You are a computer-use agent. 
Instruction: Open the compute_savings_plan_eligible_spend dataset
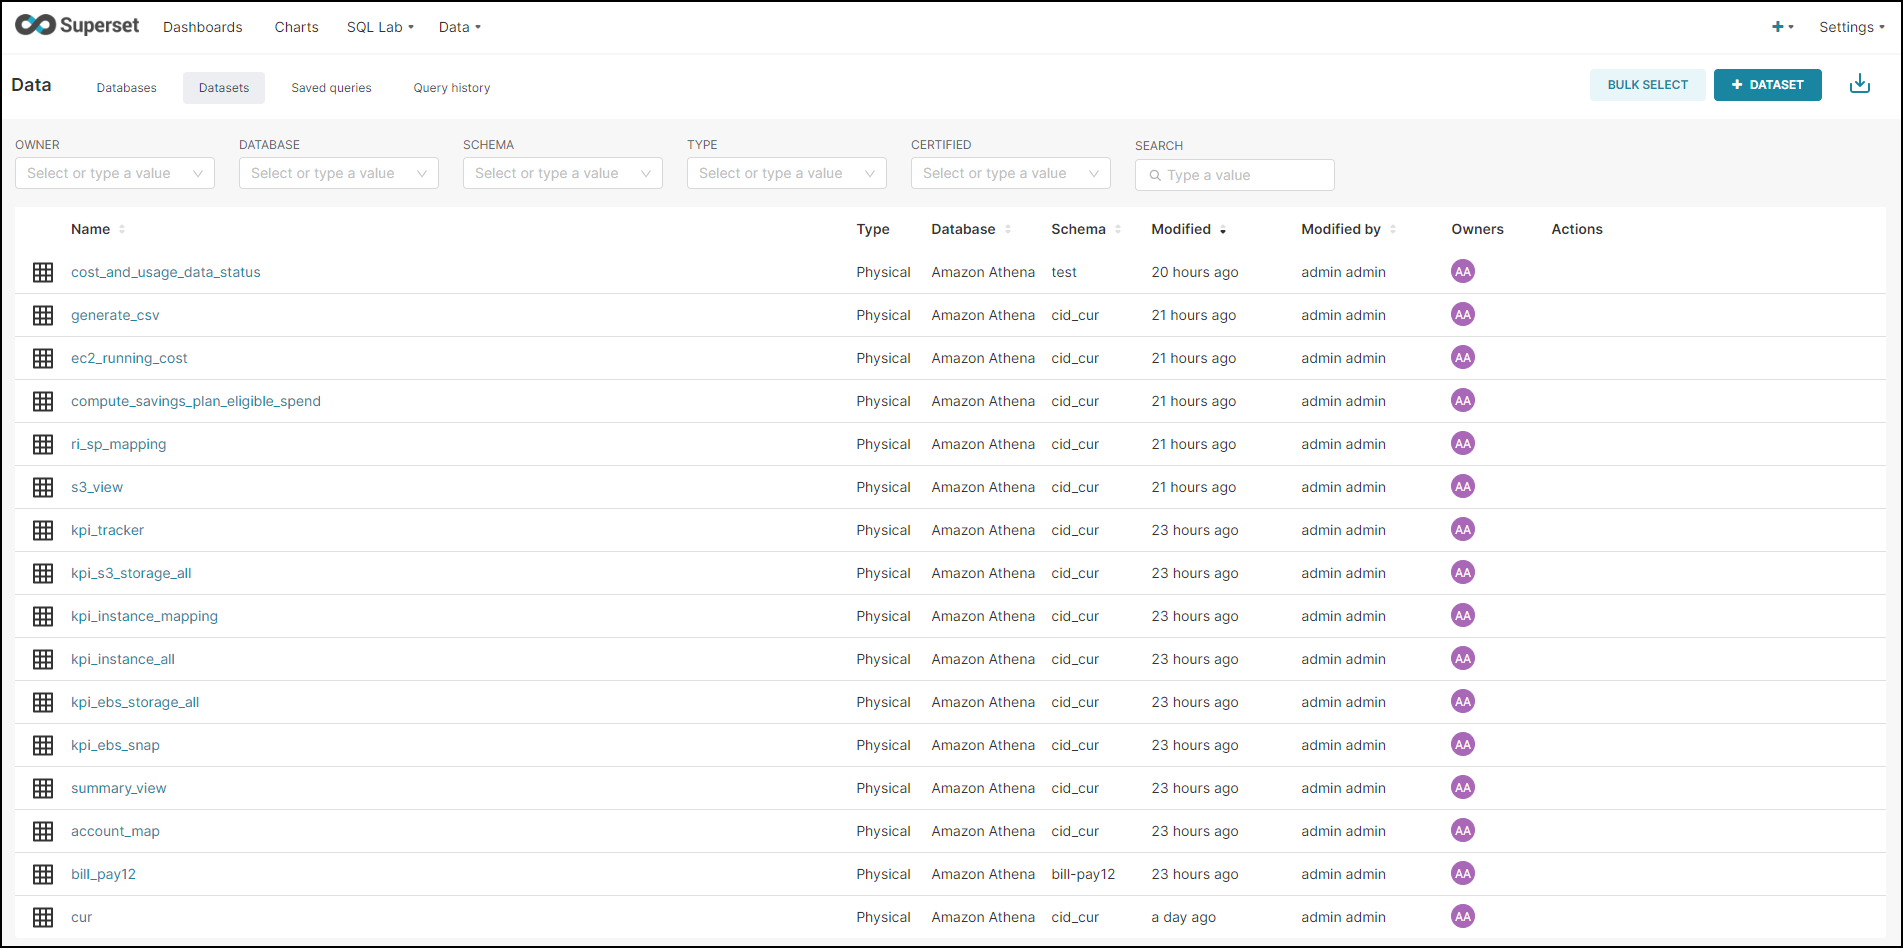196,401
